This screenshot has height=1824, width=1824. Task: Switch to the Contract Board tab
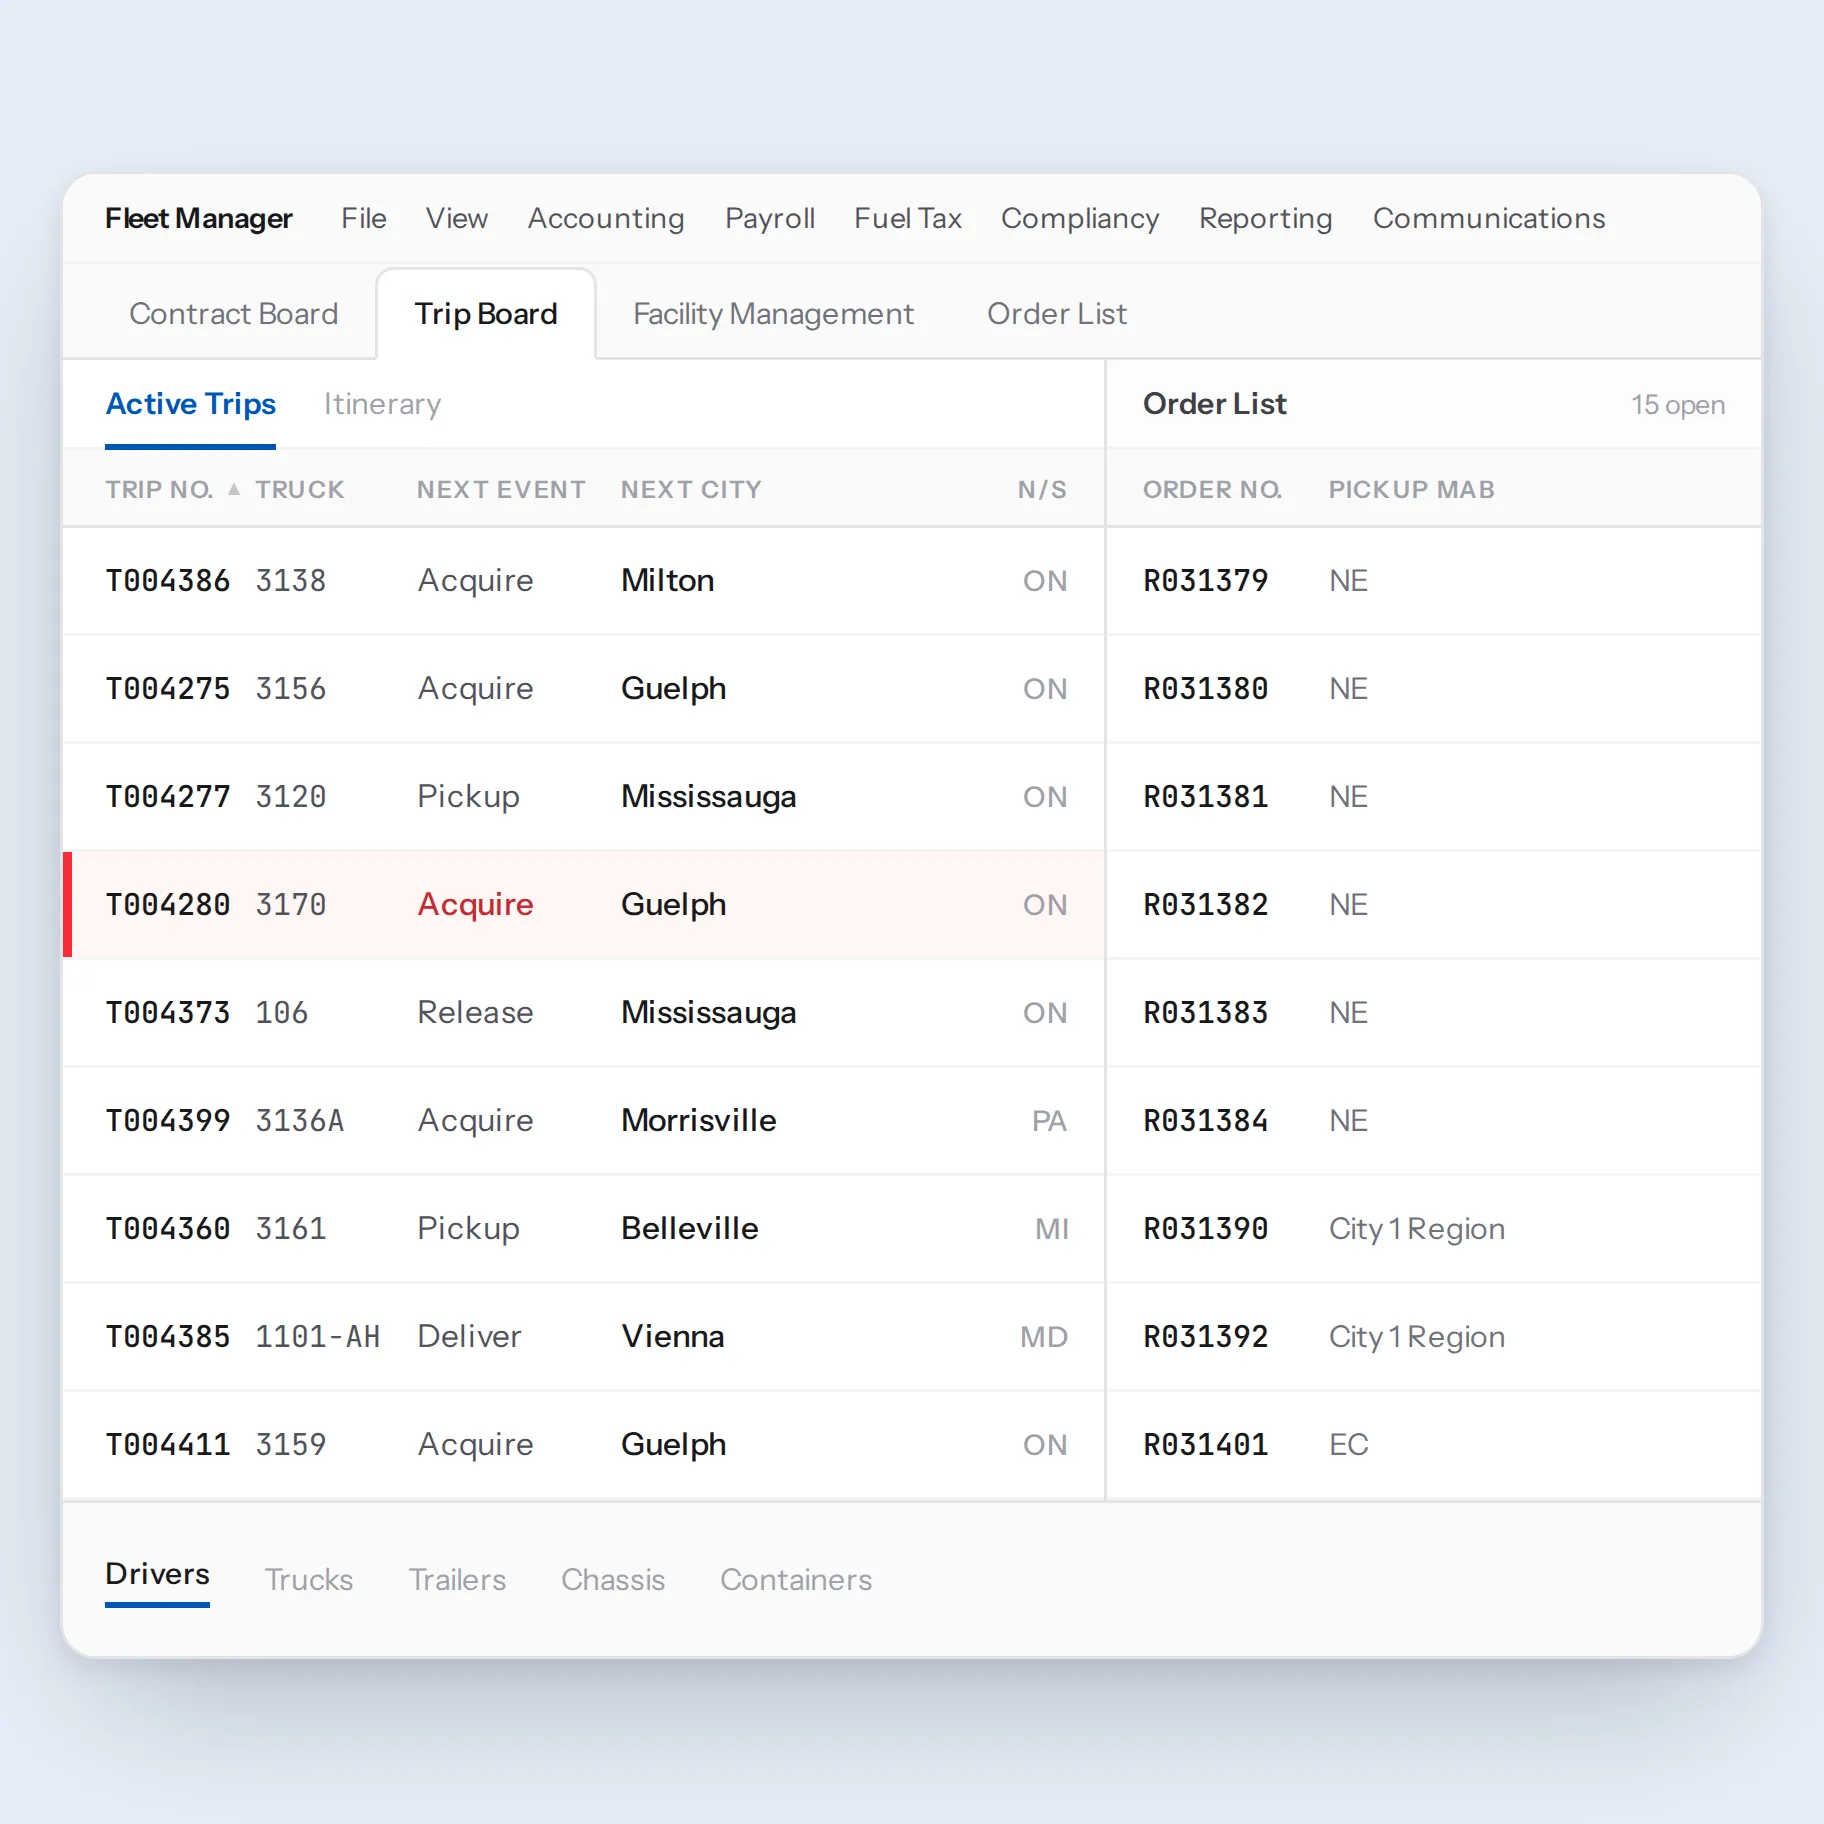(234, 314)
